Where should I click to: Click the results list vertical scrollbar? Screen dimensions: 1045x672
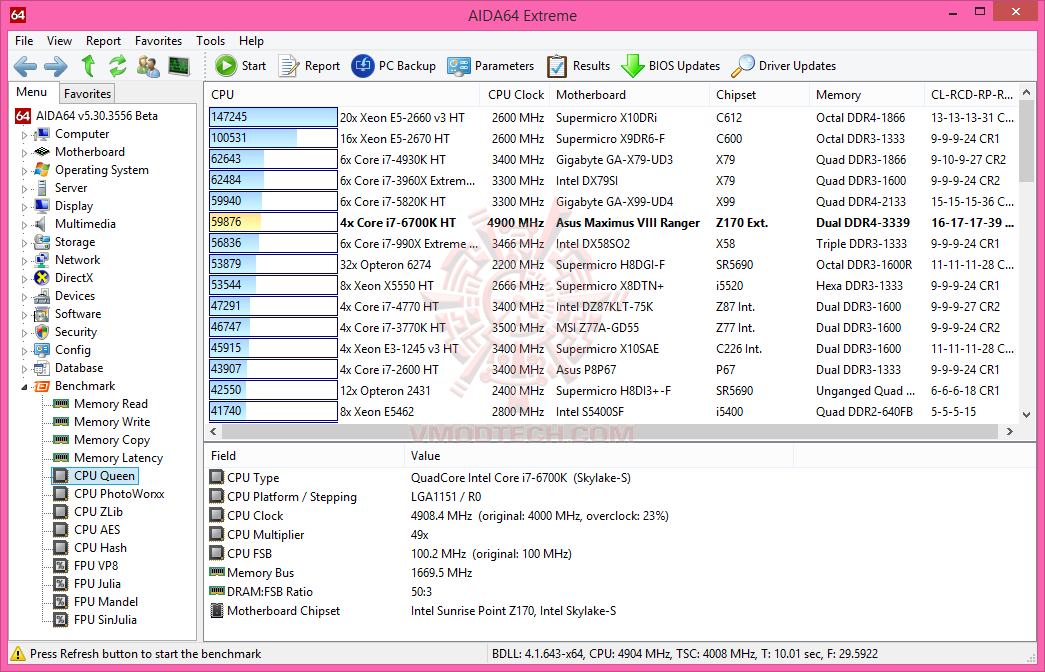1026,253
